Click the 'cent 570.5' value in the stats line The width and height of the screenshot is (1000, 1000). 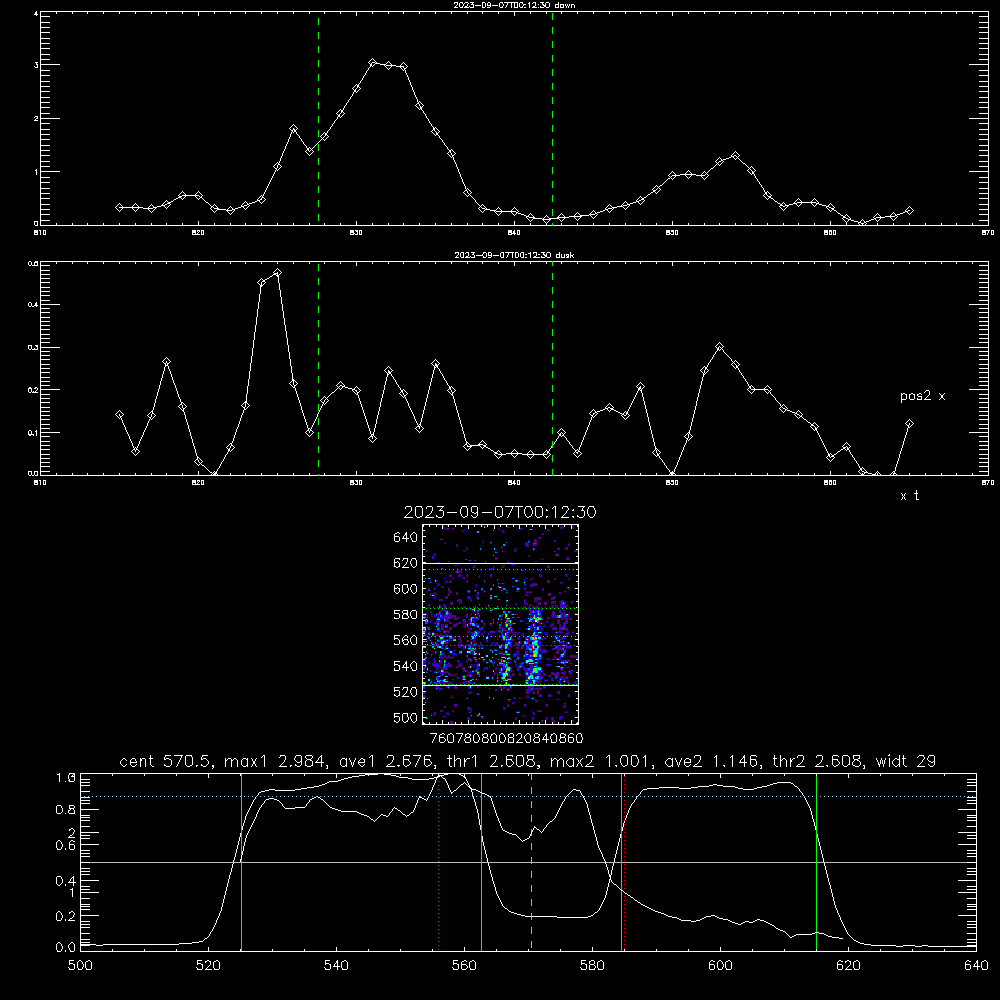[x=166, y=761]
